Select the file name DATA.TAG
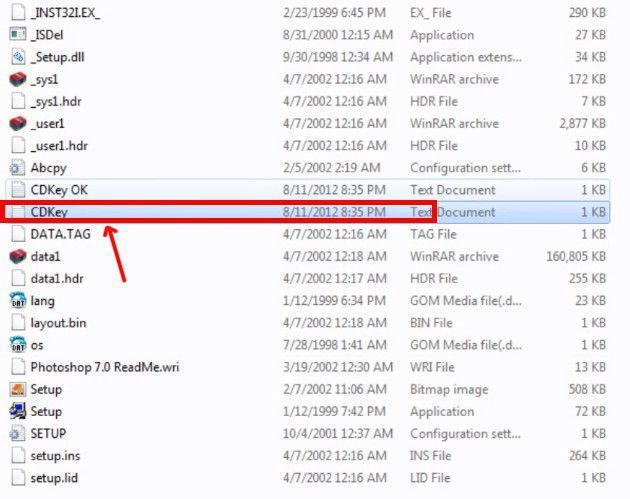The height and width of the screenshot is (499, 630). (61, 234)
